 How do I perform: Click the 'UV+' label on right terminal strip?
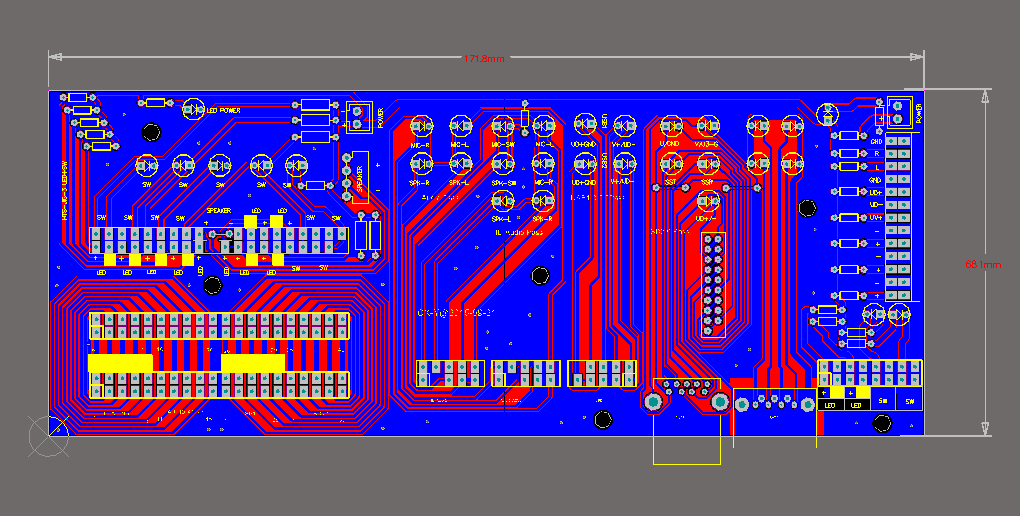pos(876,218)
